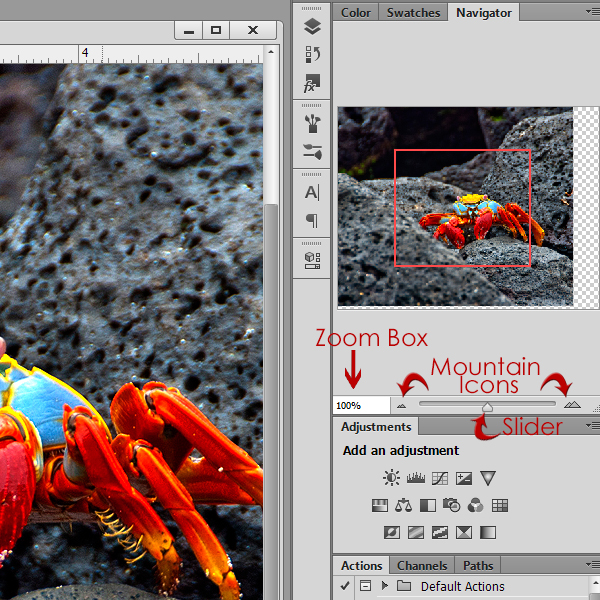Add a Levels adjustment

(415, 478)
